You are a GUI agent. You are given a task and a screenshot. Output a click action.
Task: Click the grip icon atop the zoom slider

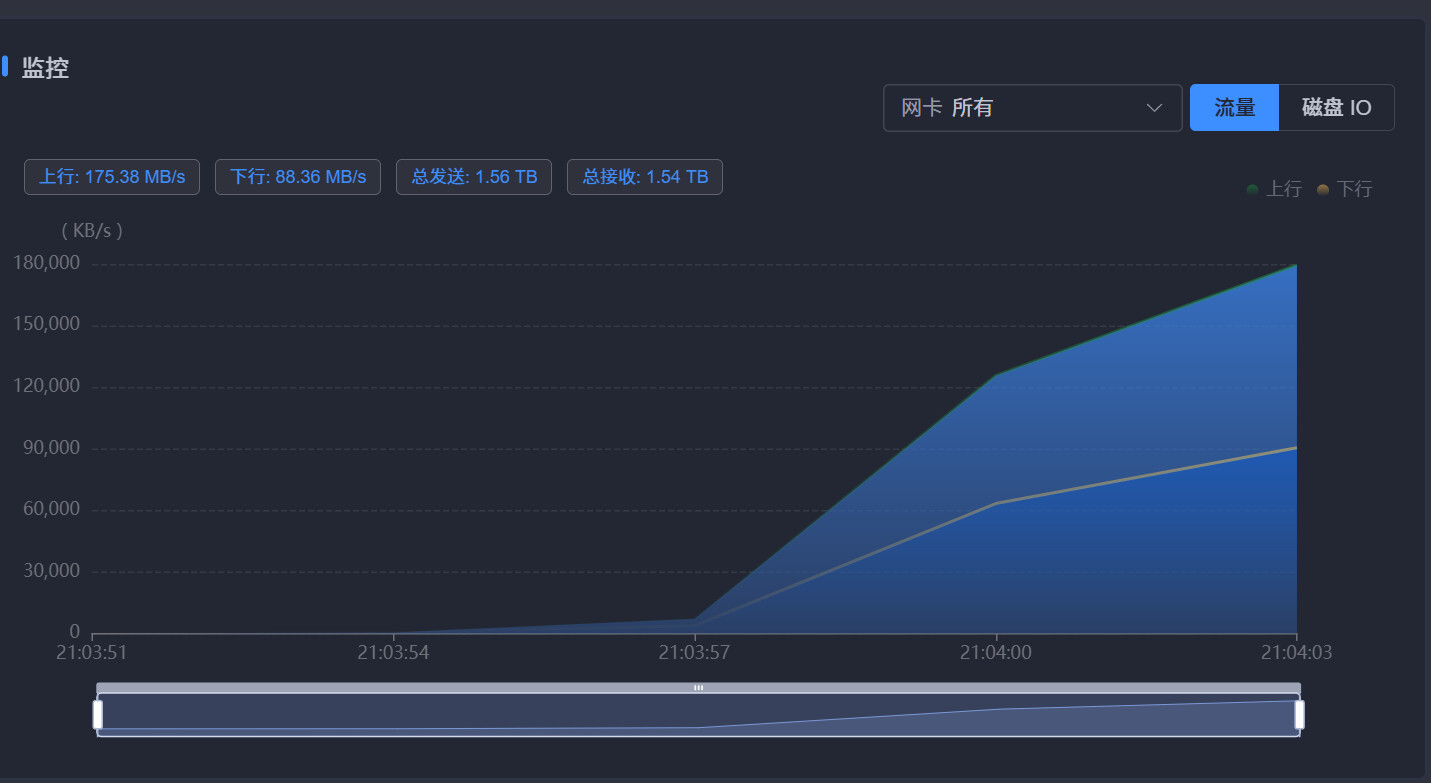(x=698, y=688)
